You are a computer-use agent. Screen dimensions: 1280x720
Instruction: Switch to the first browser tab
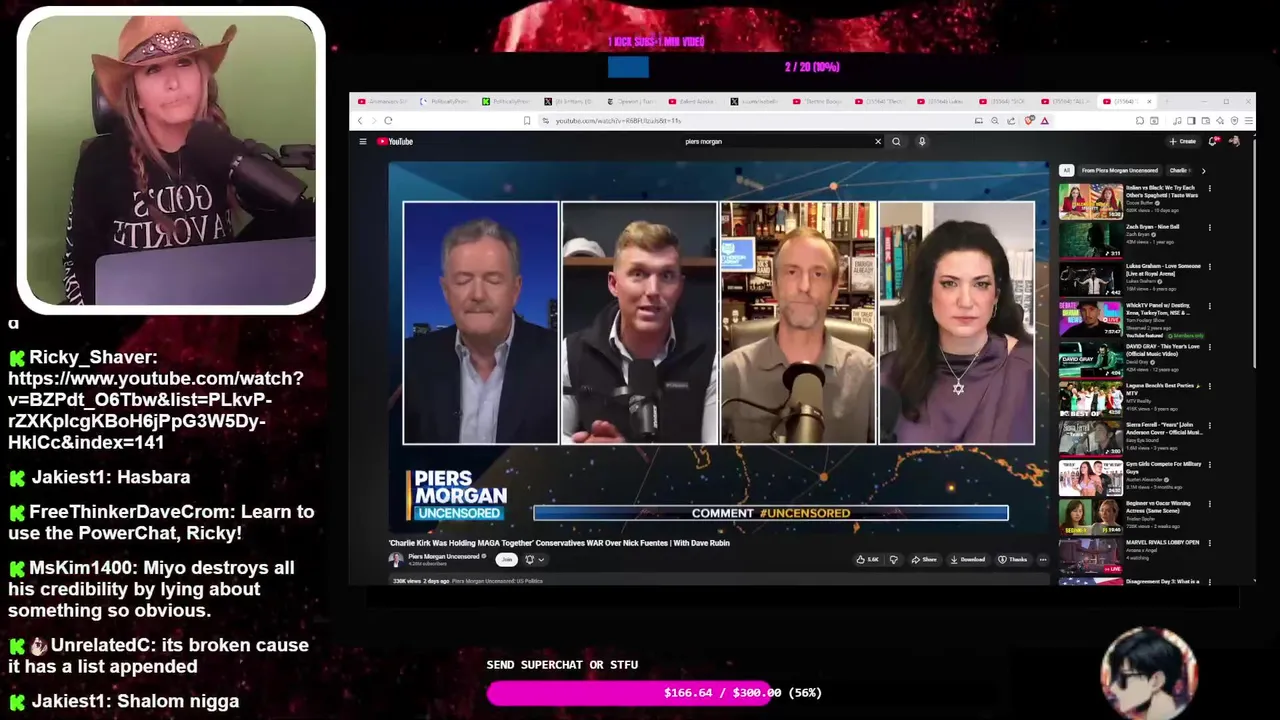pyautogui.click(x=385, y=101)
